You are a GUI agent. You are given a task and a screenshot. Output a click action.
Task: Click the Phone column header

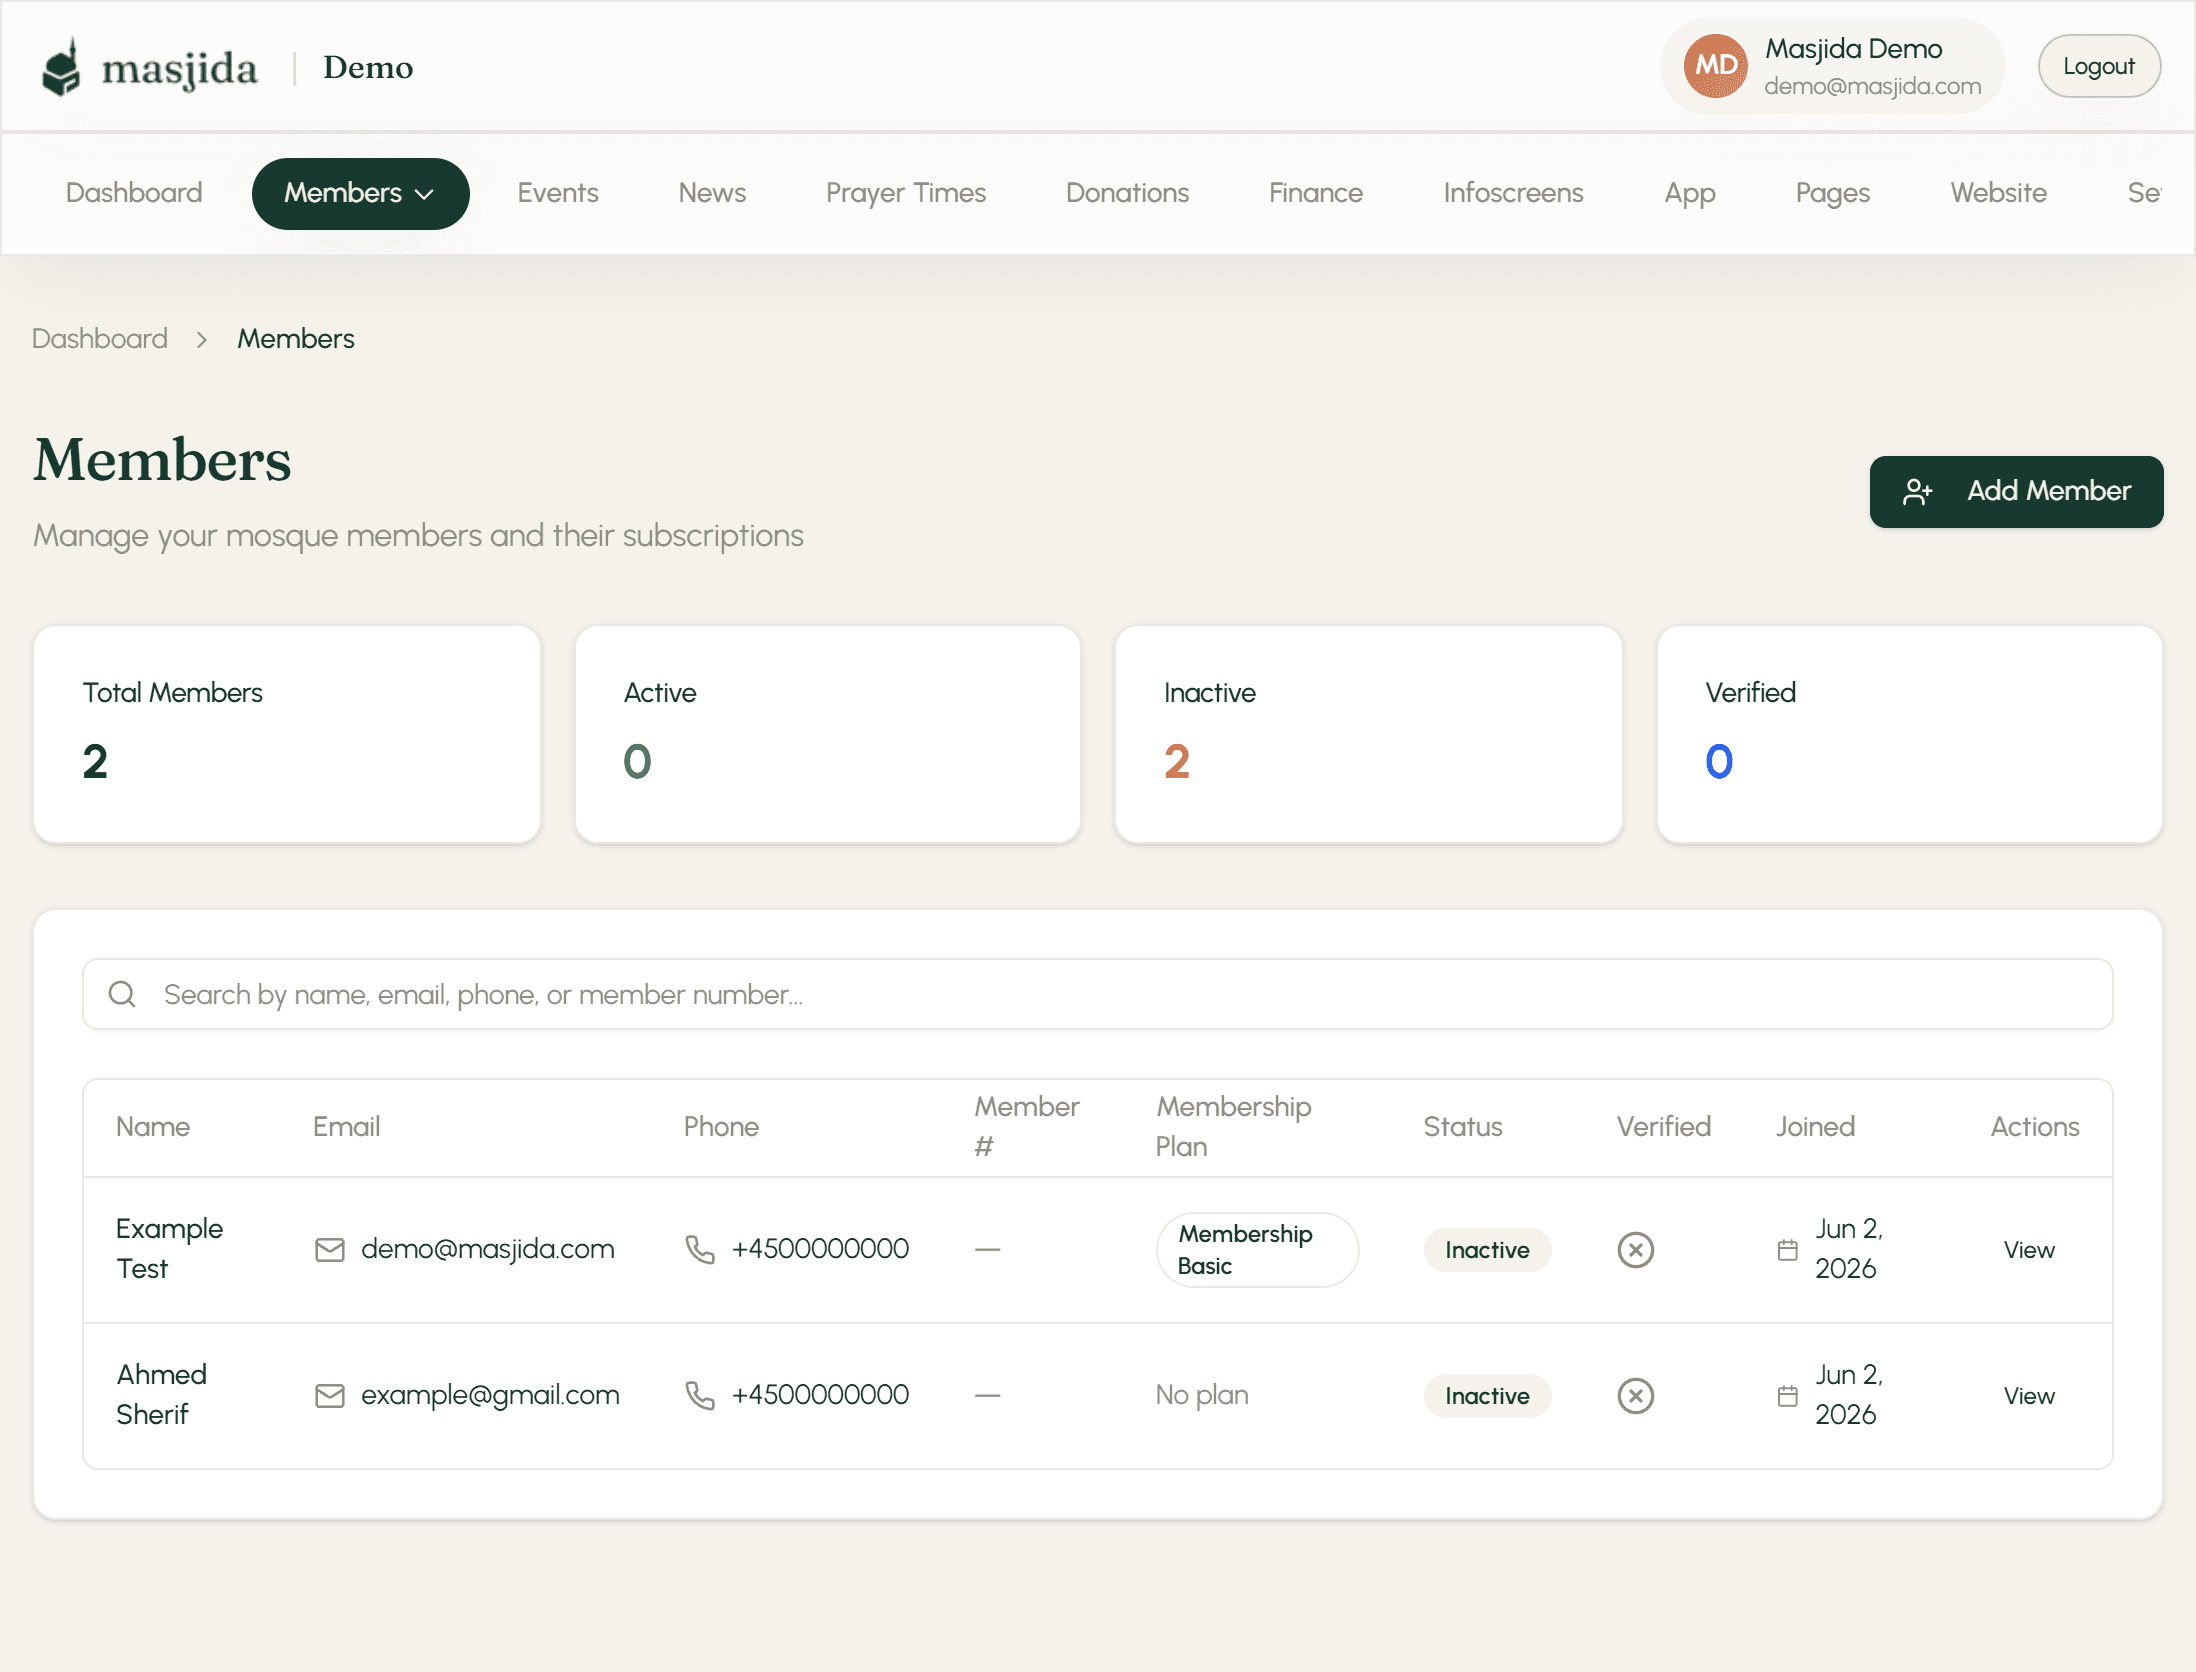[x=721, y=1127]
